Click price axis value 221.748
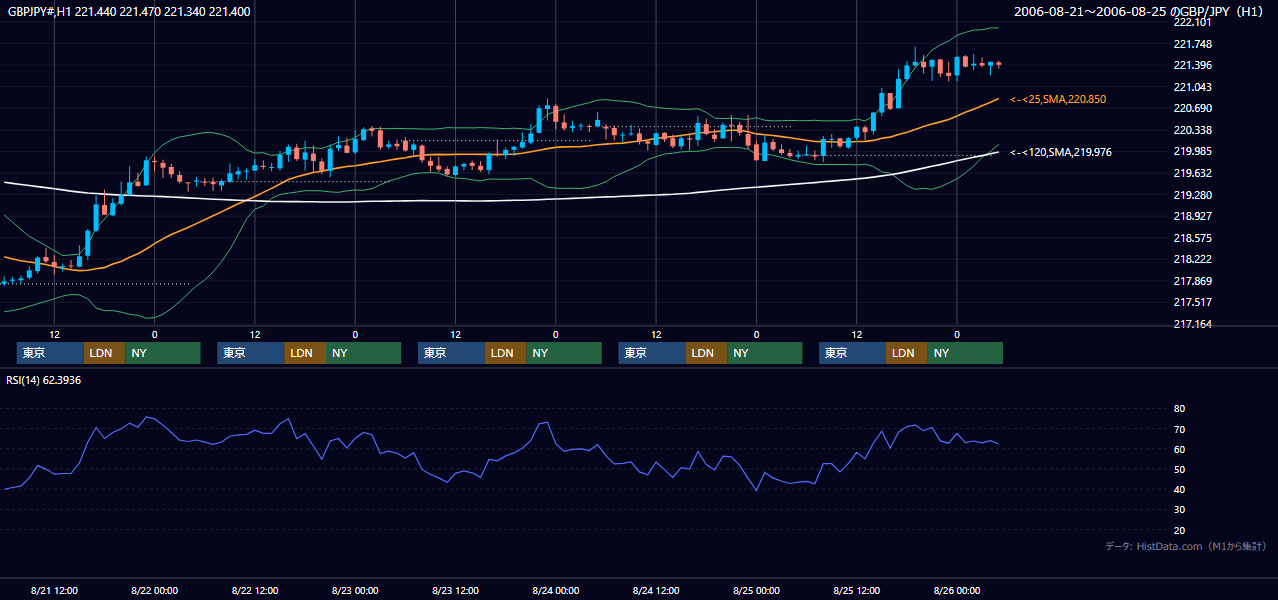 coord(1191,44)
